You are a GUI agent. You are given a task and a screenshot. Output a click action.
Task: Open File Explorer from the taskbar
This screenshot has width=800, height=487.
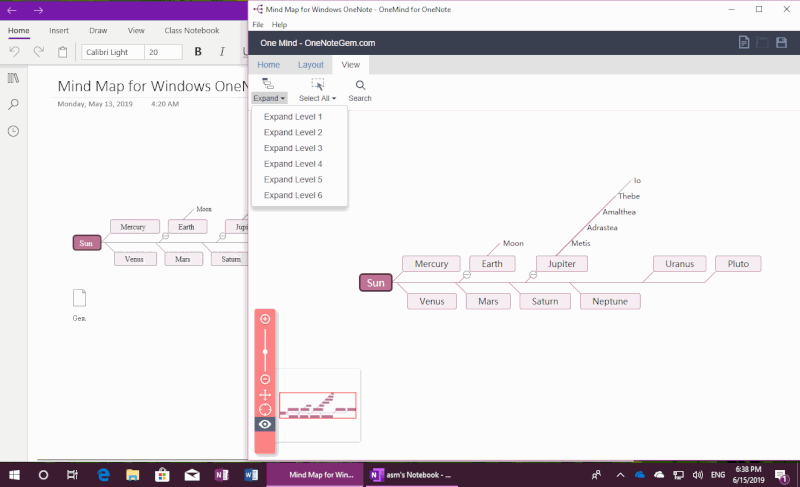133,475
